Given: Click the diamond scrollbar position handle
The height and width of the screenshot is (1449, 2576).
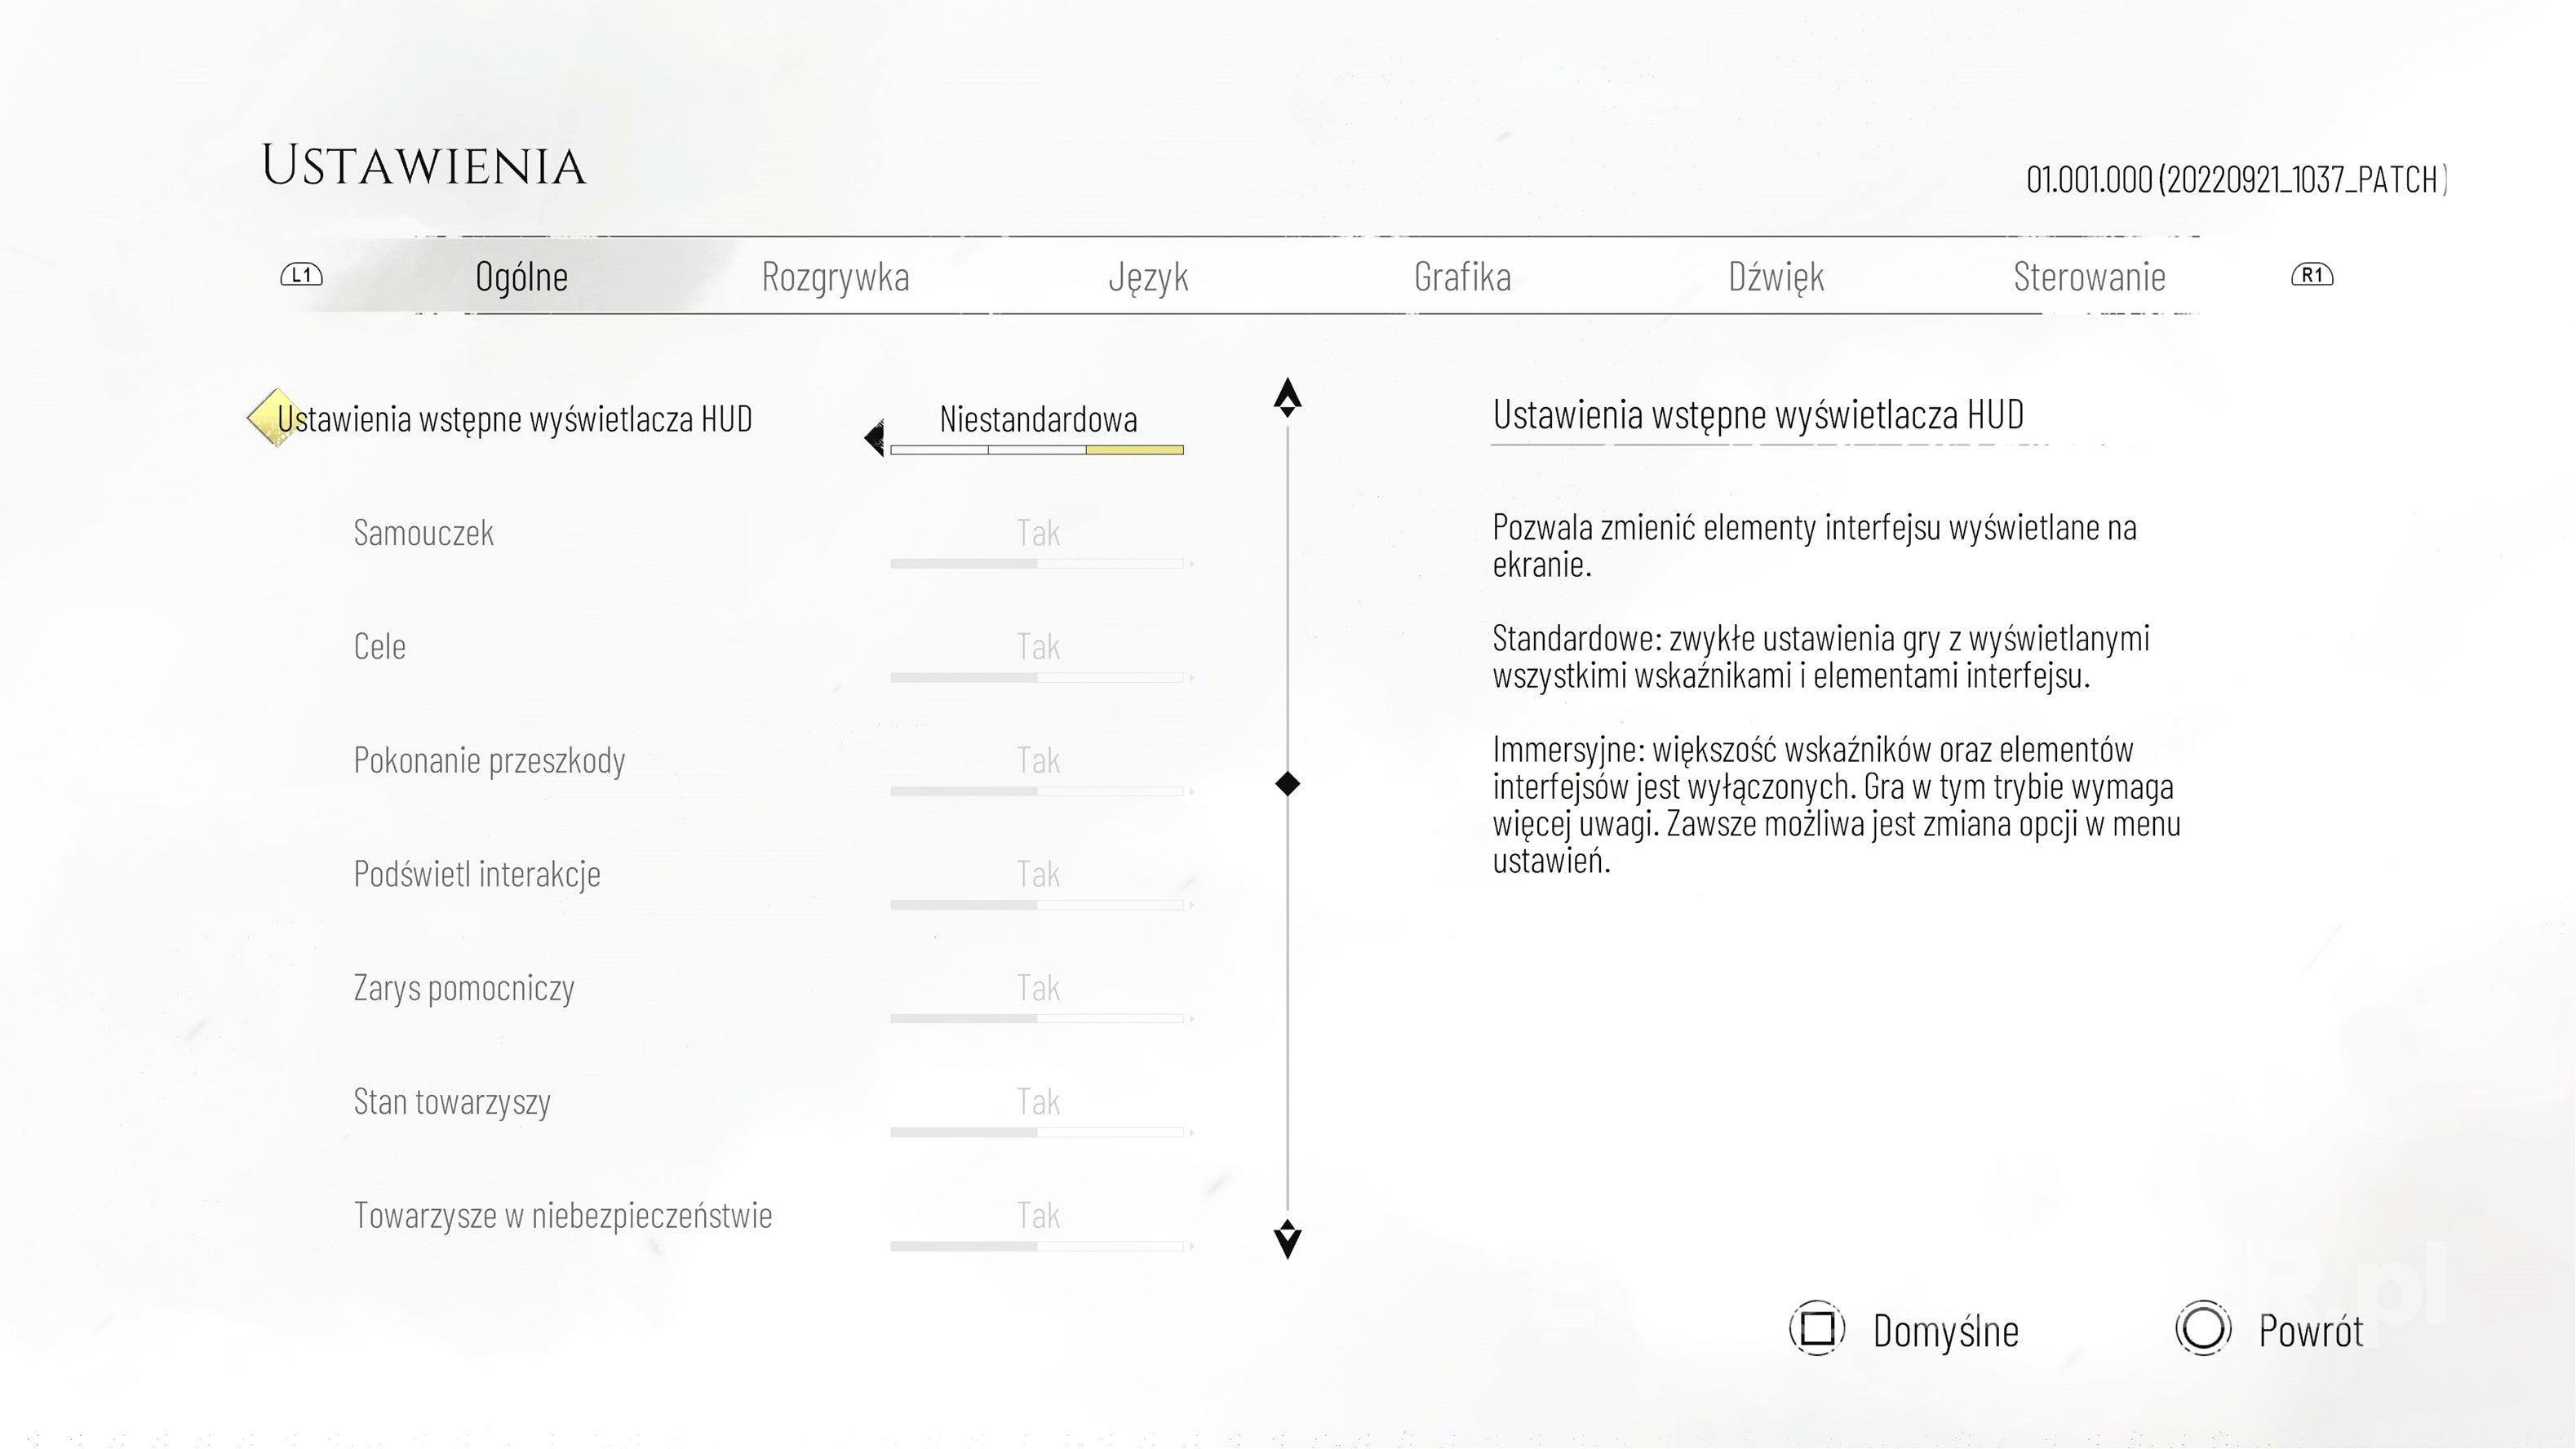Looking at the screenshot, I should [1288, 784].
